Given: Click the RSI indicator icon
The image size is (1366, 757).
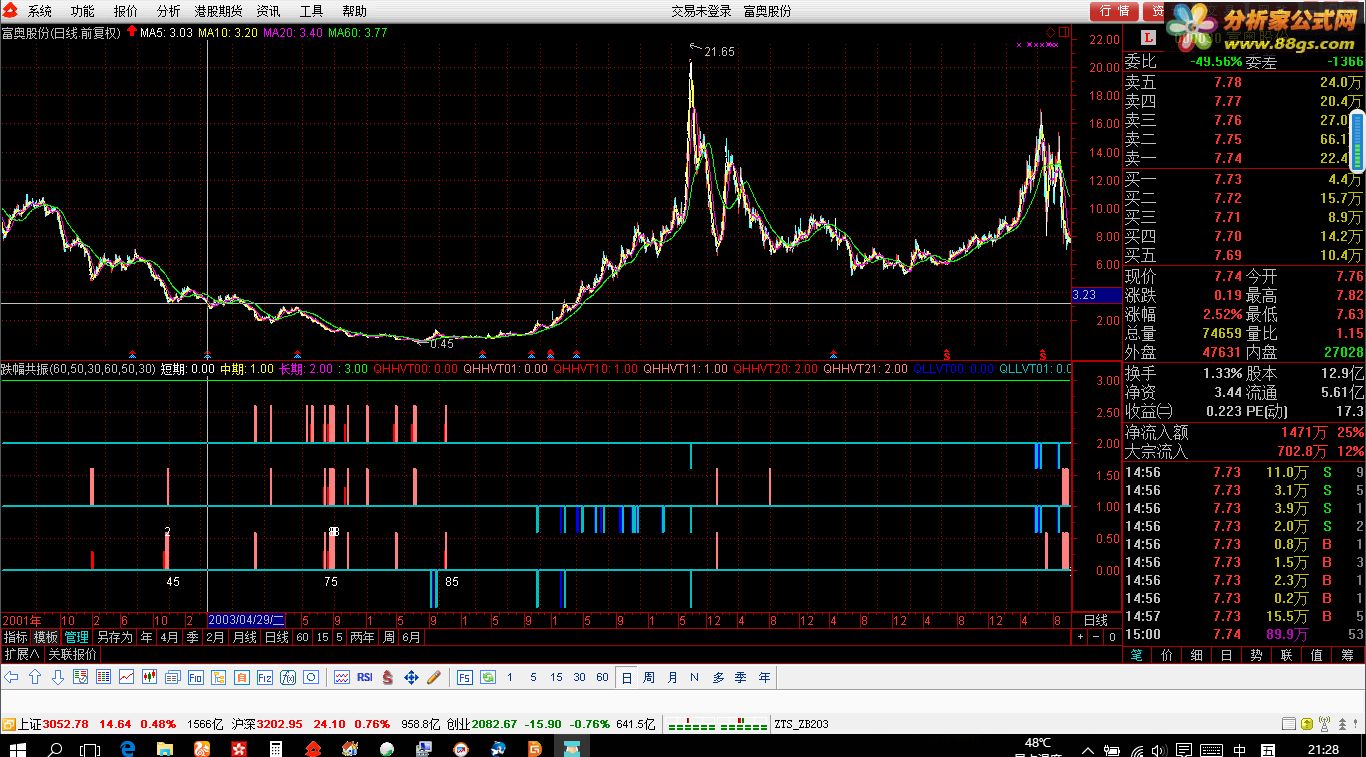Looking at the screenshot, I should (365, 677).
